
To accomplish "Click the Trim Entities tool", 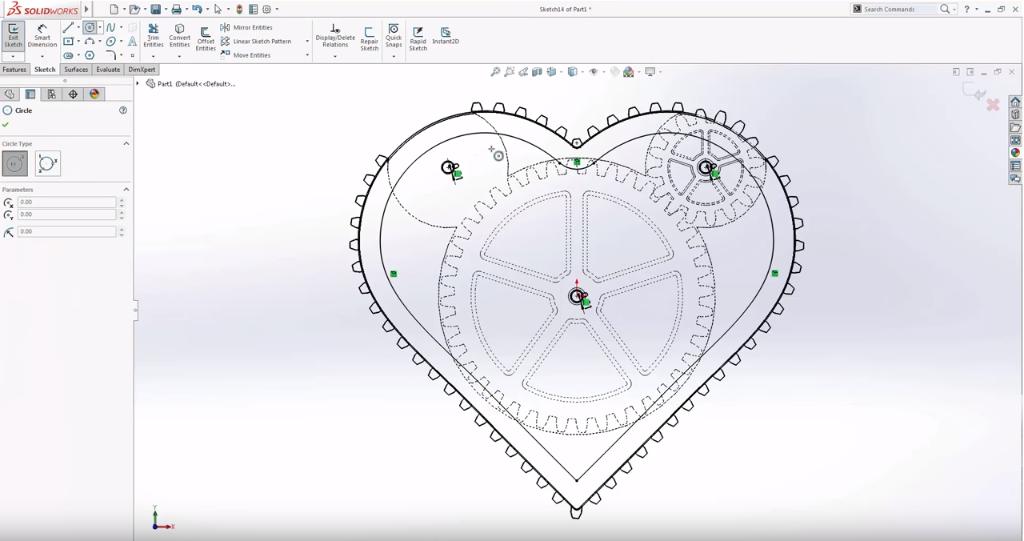I will click(x=153, y=36).
